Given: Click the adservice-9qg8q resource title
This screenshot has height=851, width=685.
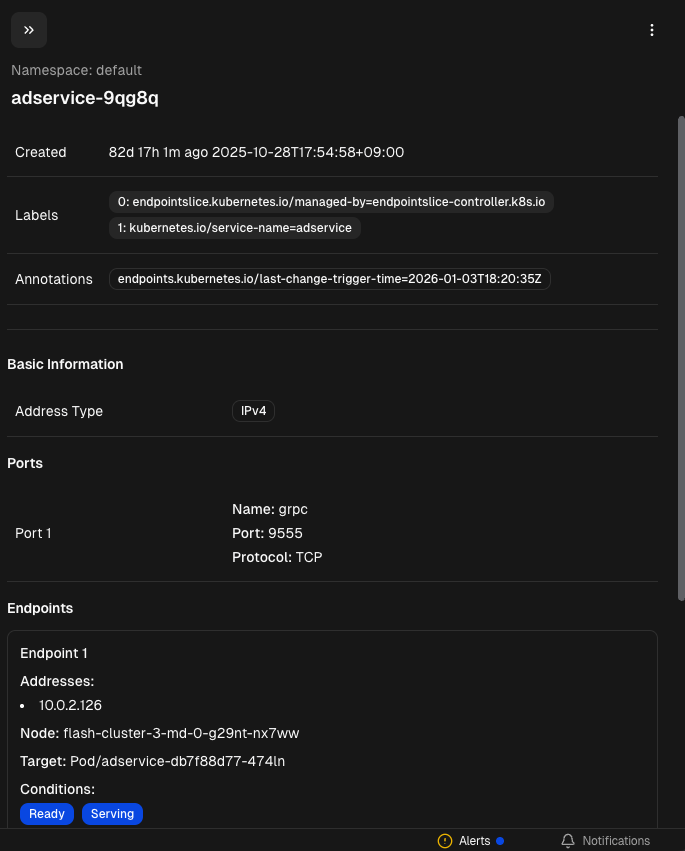Looking at the screenshot, I should (x=85, y=98).
